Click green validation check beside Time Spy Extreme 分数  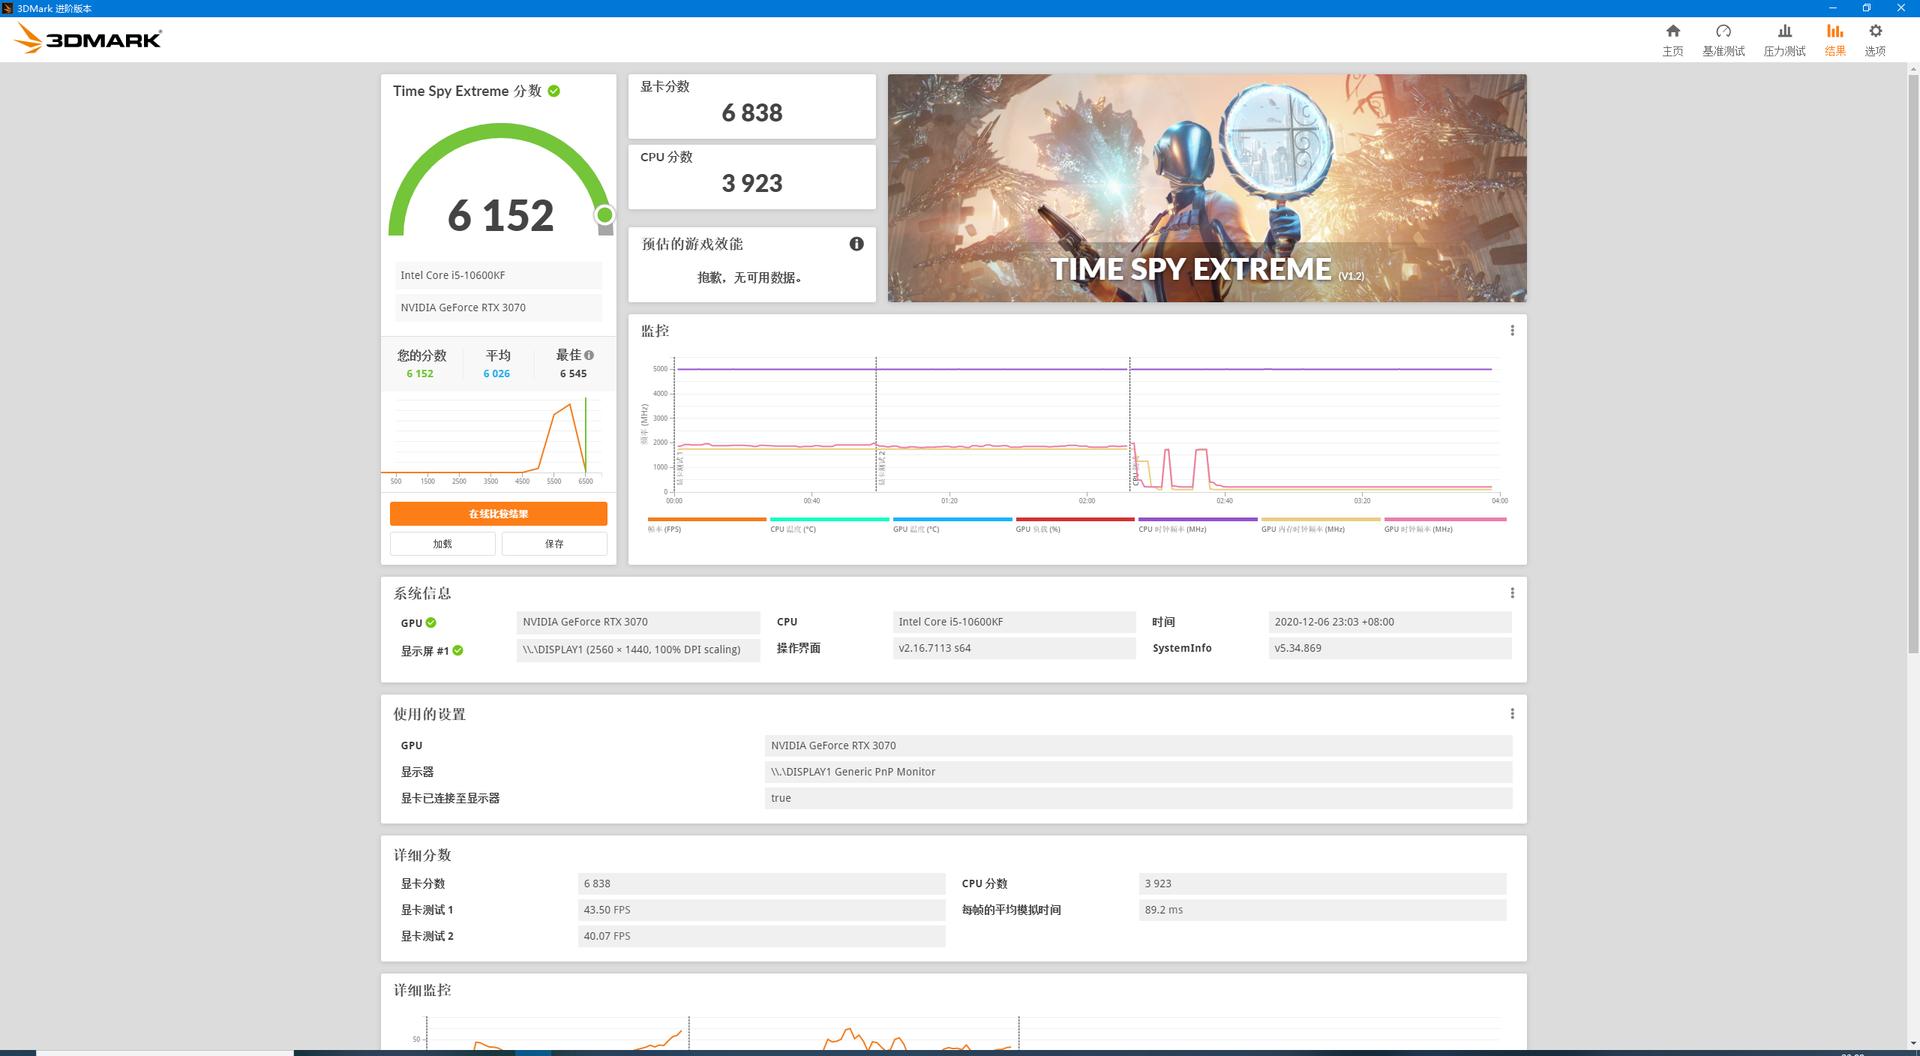pos(554,91)
